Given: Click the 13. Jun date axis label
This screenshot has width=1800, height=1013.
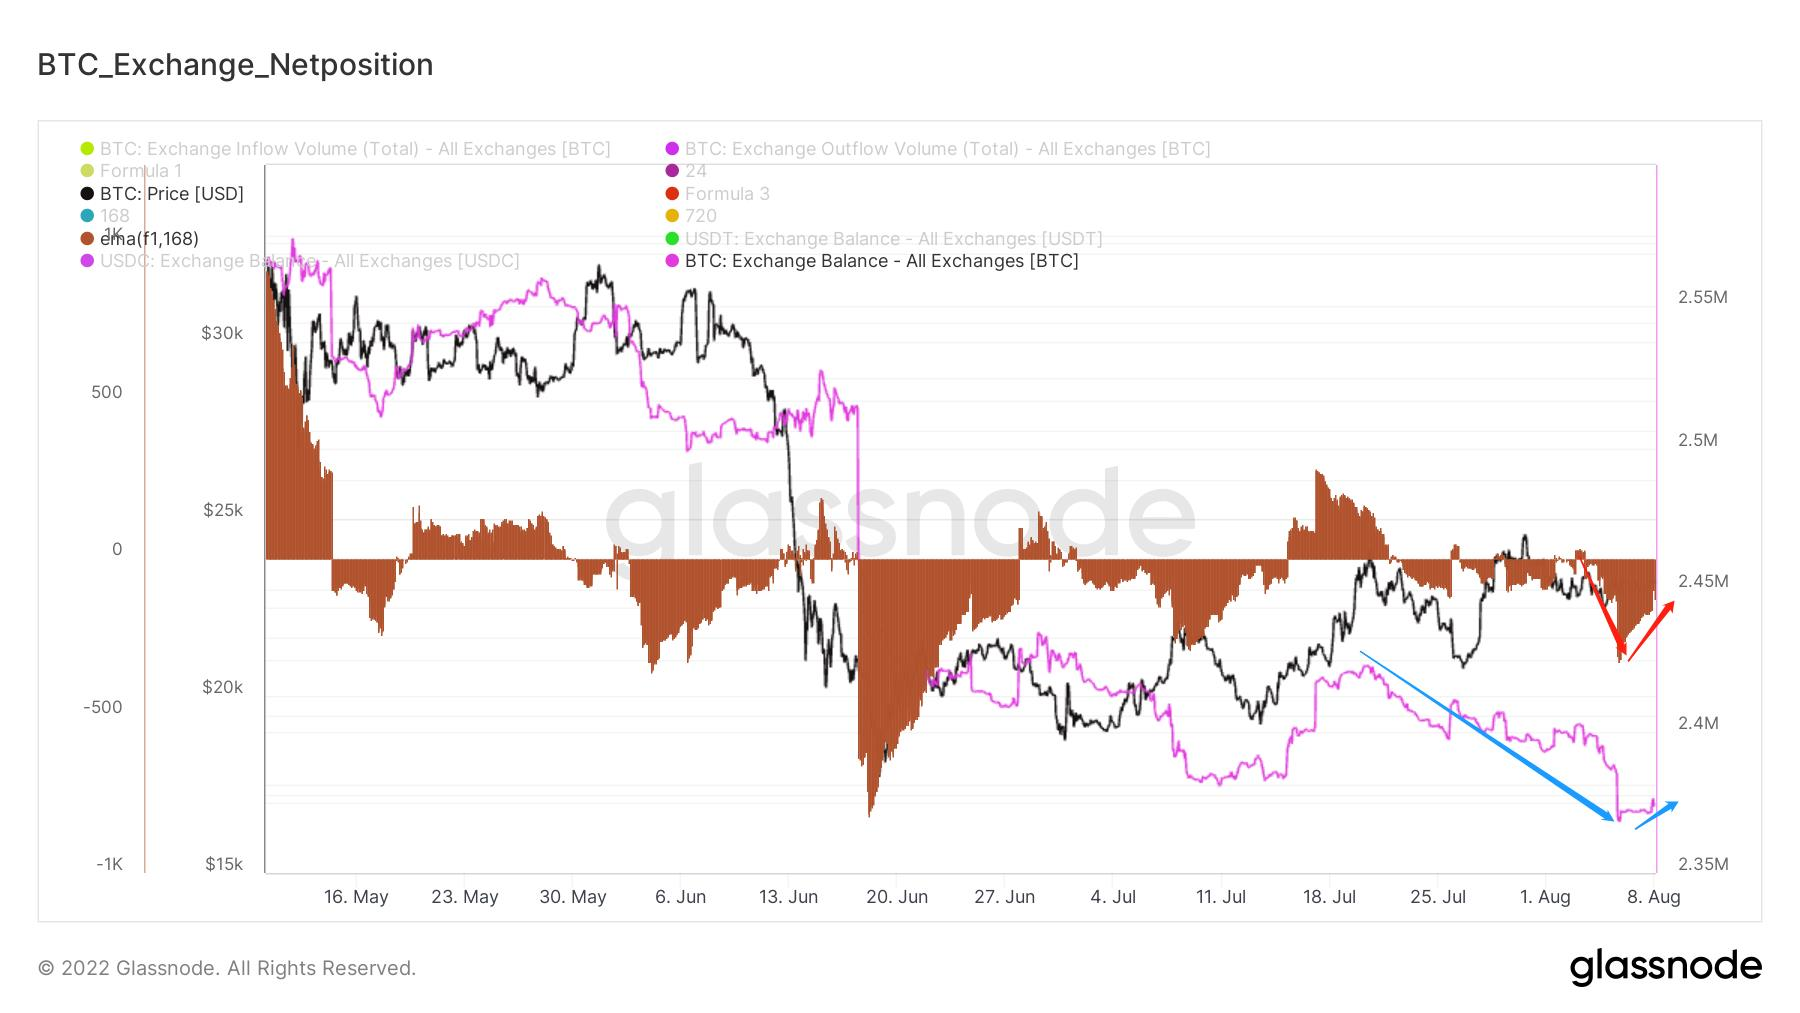Looking at the screenshot, I should click(788, 897).
